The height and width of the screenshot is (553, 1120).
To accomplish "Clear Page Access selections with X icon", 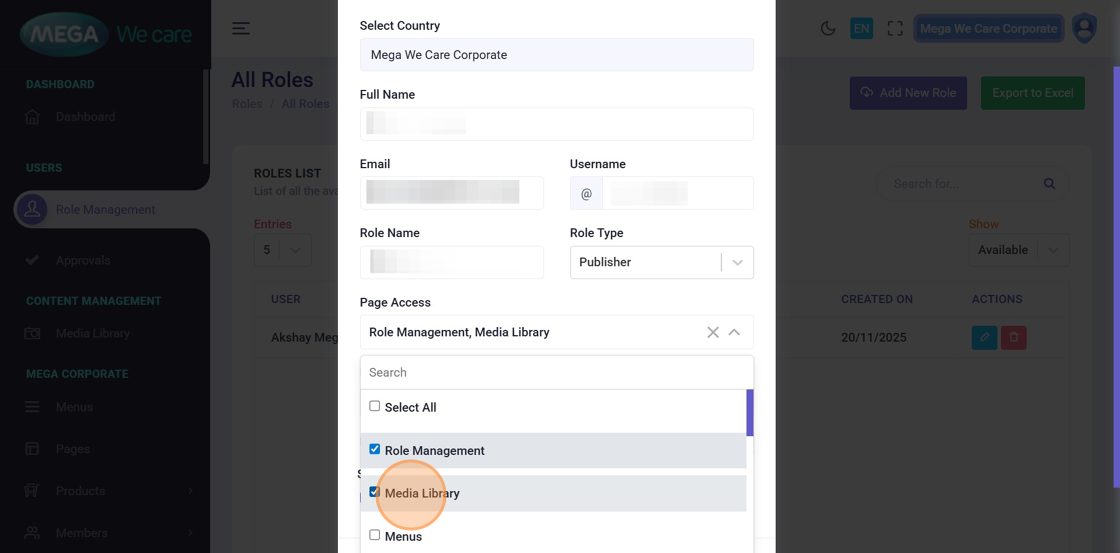I will click(x=713, y=332).
